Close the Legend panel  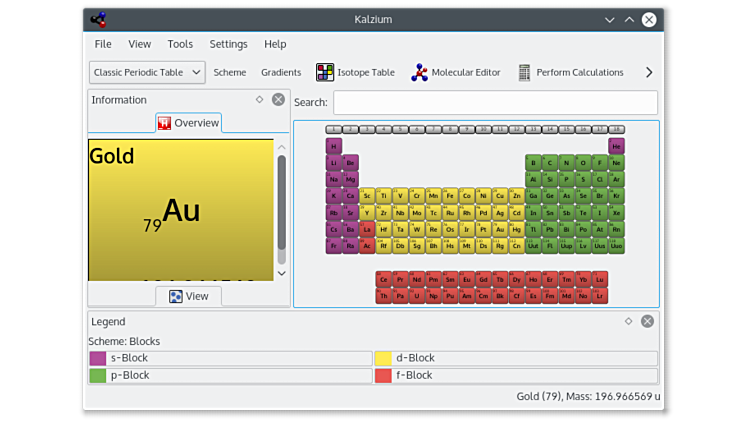click(x=647, y=321)
